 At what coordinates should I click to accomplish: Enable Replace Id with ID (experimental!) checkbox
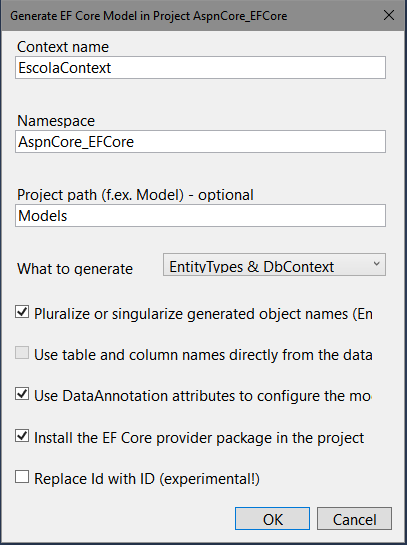[22, 477]
